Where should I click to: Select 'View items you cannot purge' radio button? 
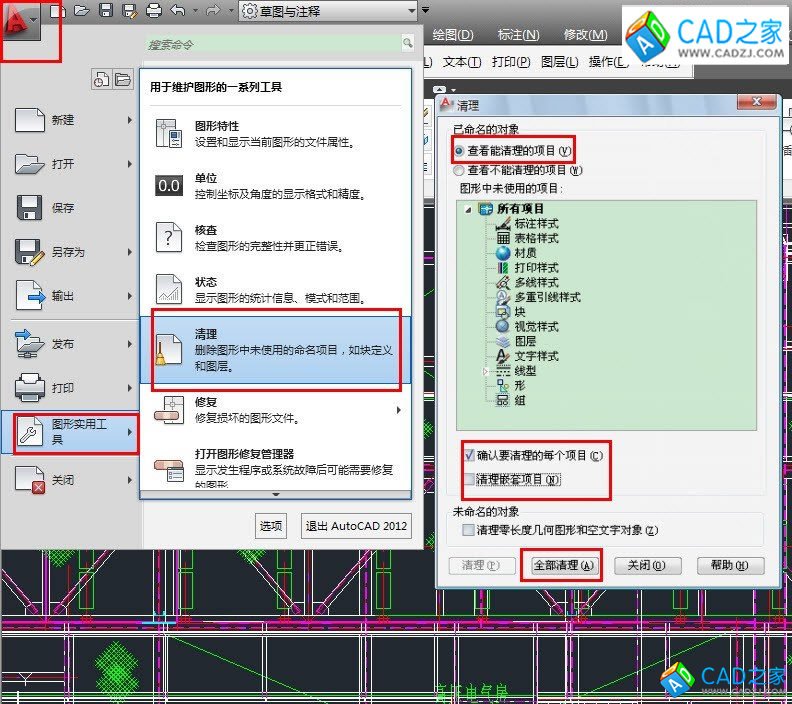coord(459,170)
